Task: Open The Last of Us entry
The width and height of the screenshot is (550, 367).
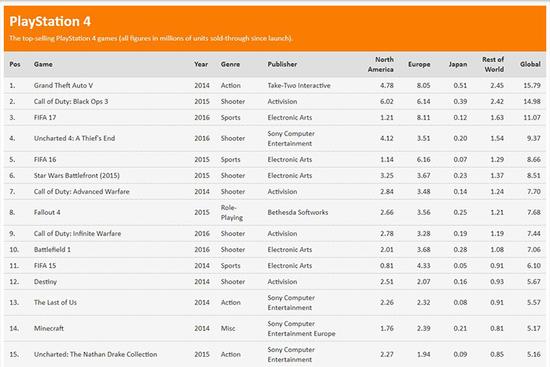Action: click(x=55, y=302)
